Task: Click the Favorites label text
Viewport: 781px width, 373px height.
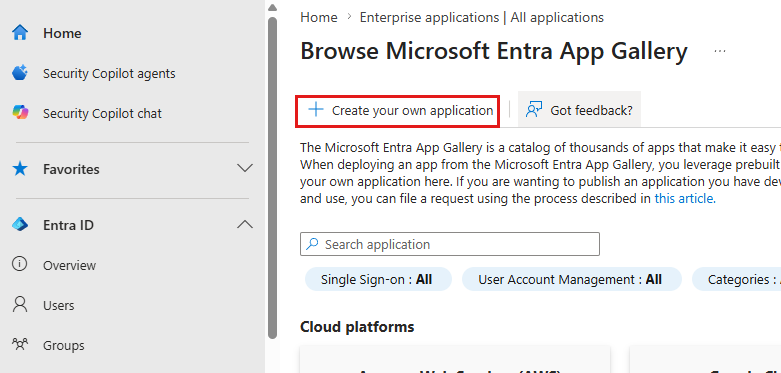Action: click(71, 169)
